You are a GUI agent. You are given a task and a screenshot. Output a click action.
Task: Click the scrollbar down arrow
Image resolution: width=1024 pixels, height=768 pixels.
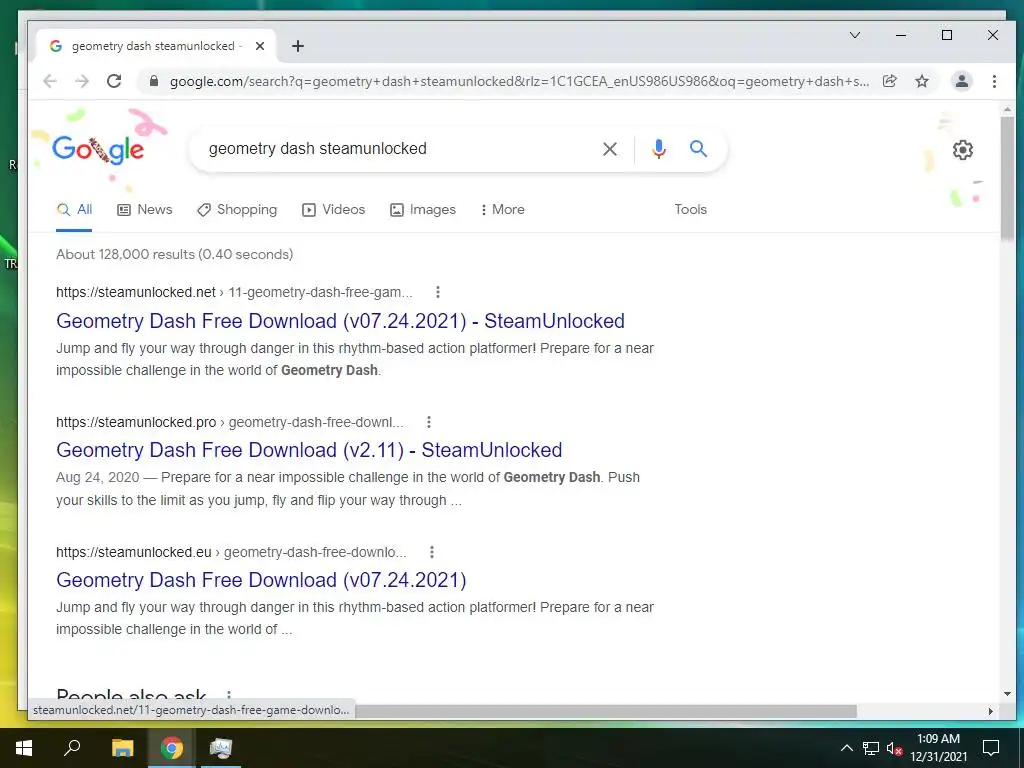(1007, 694)
